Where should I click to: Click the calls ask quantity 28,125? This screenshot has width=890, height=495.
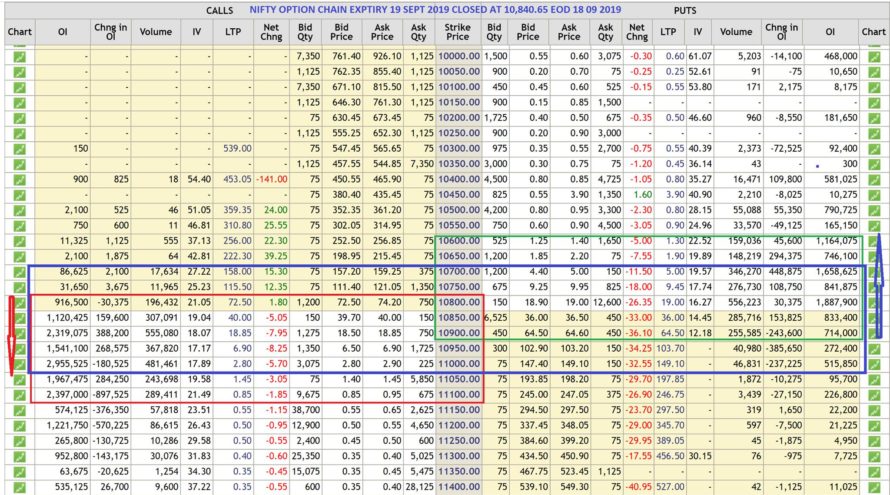419,486
